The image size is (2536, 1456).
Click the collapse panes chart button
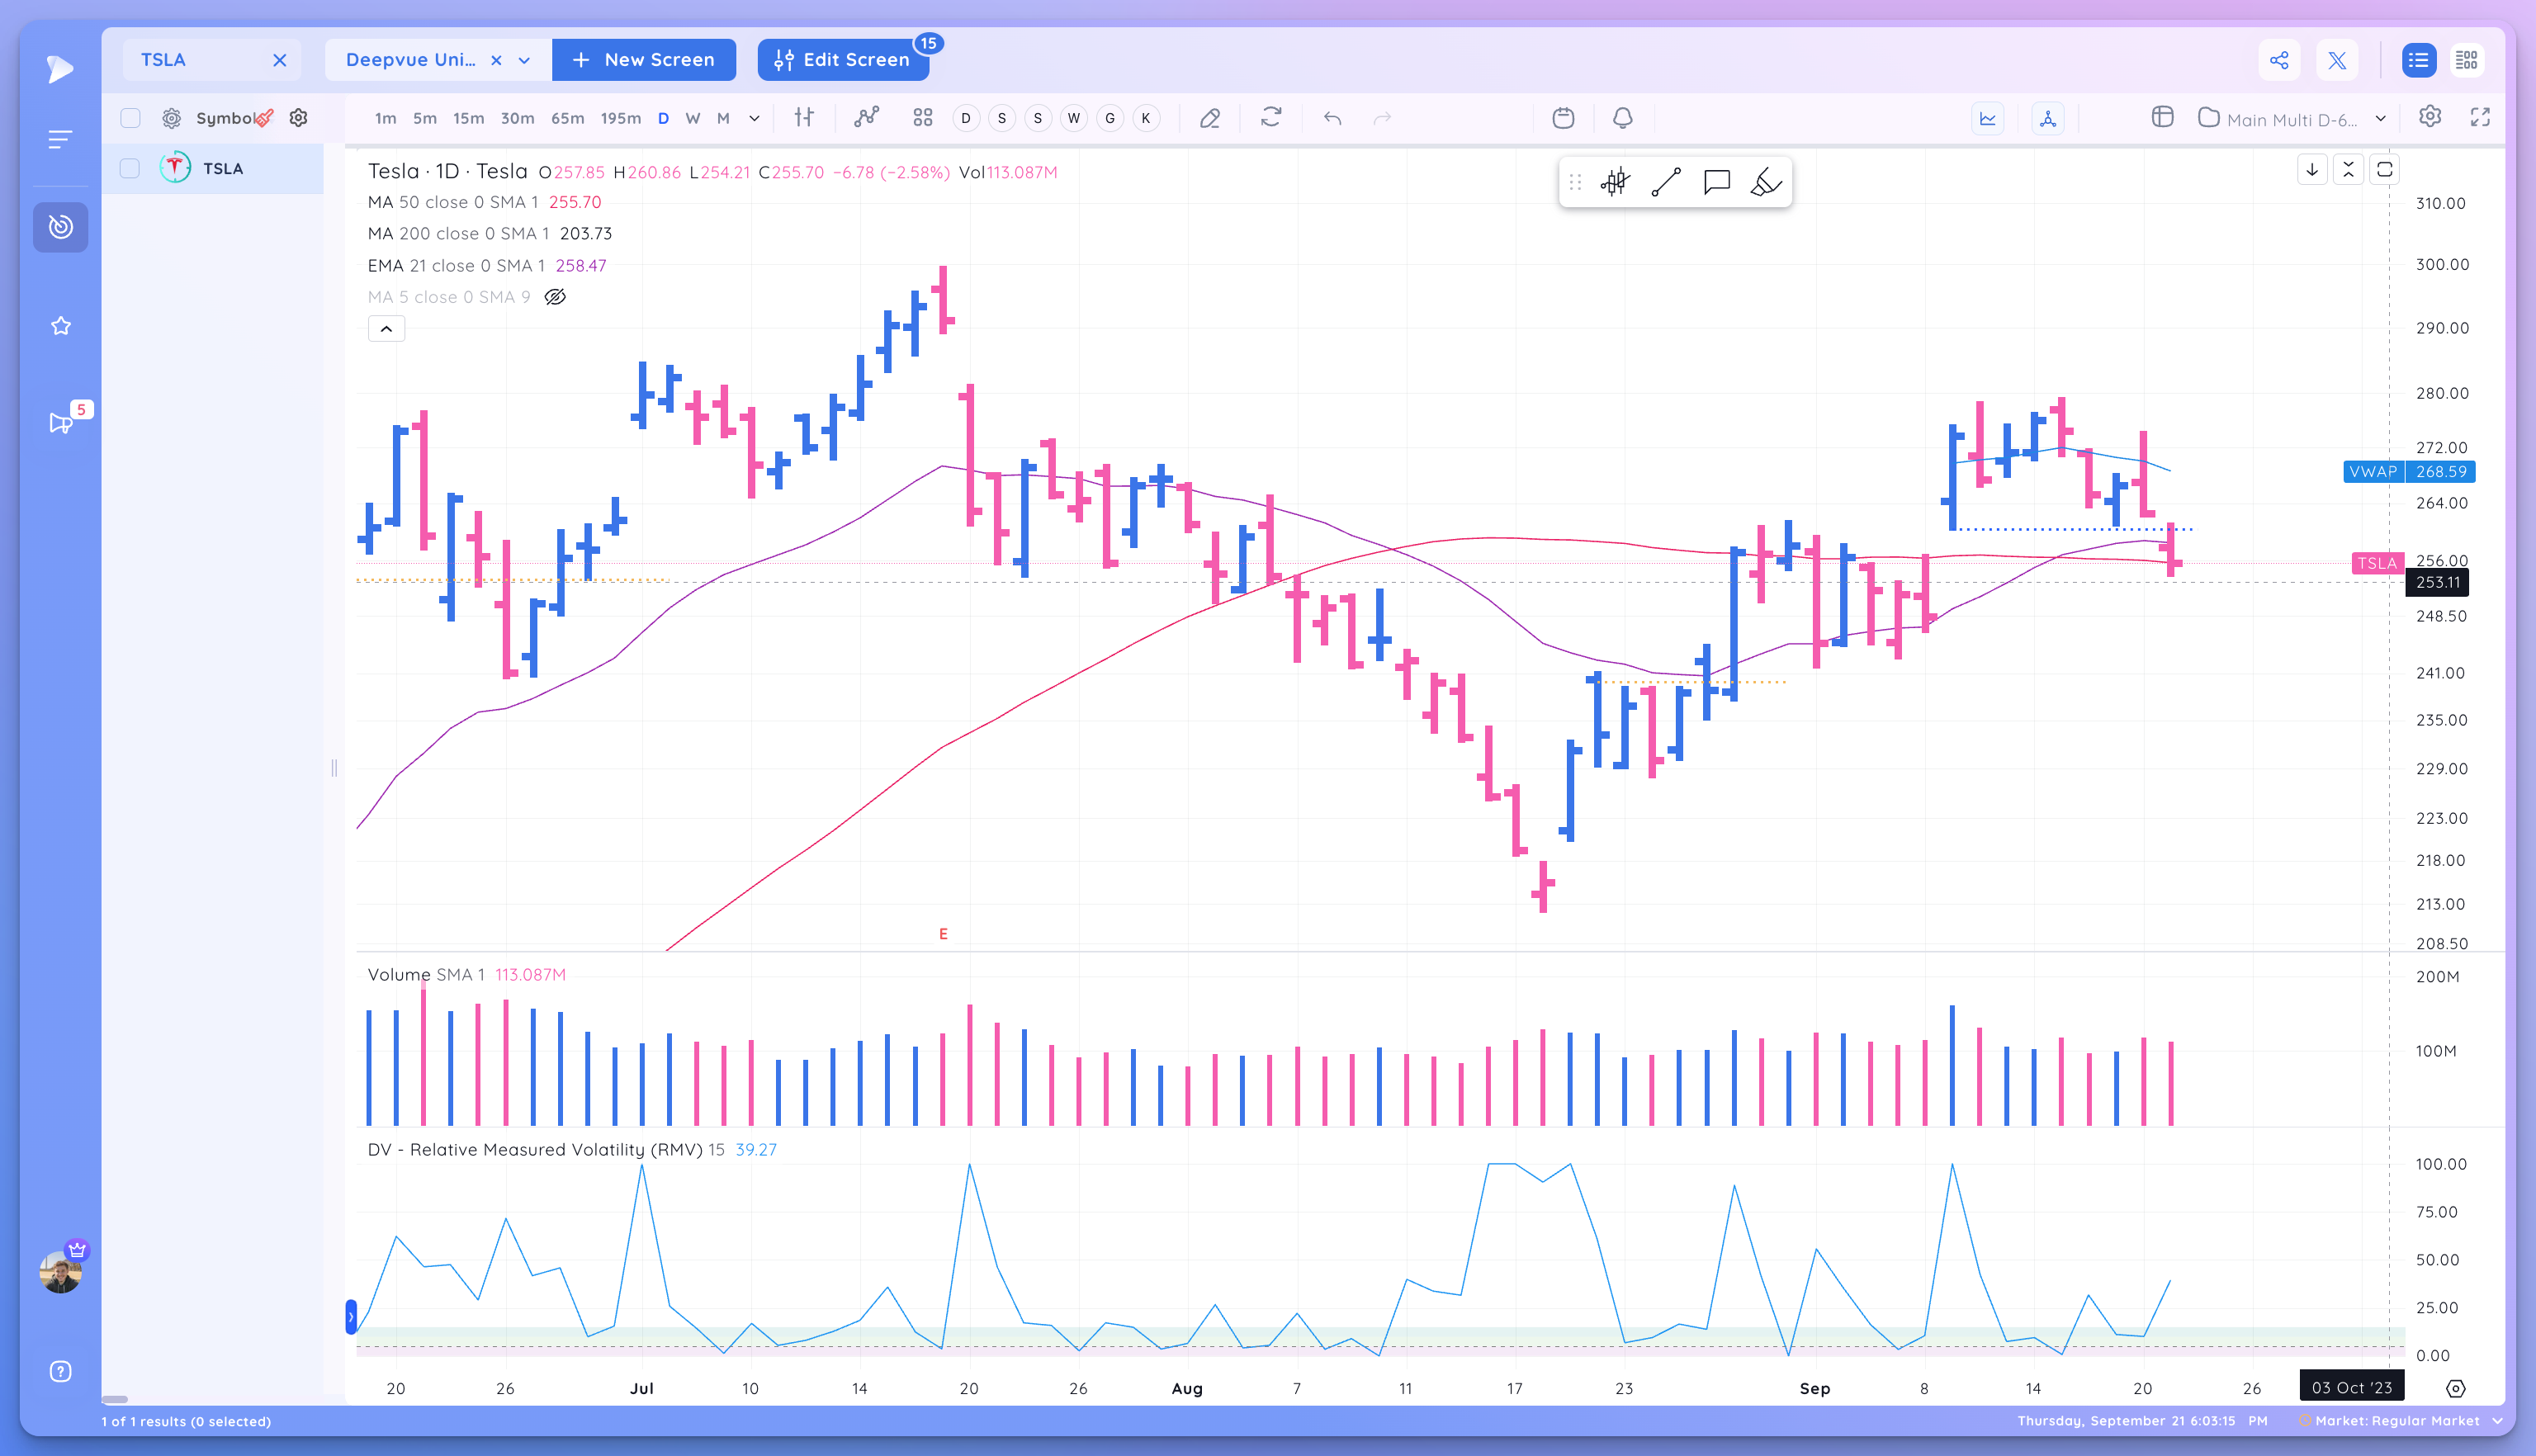click(2348, 170)
